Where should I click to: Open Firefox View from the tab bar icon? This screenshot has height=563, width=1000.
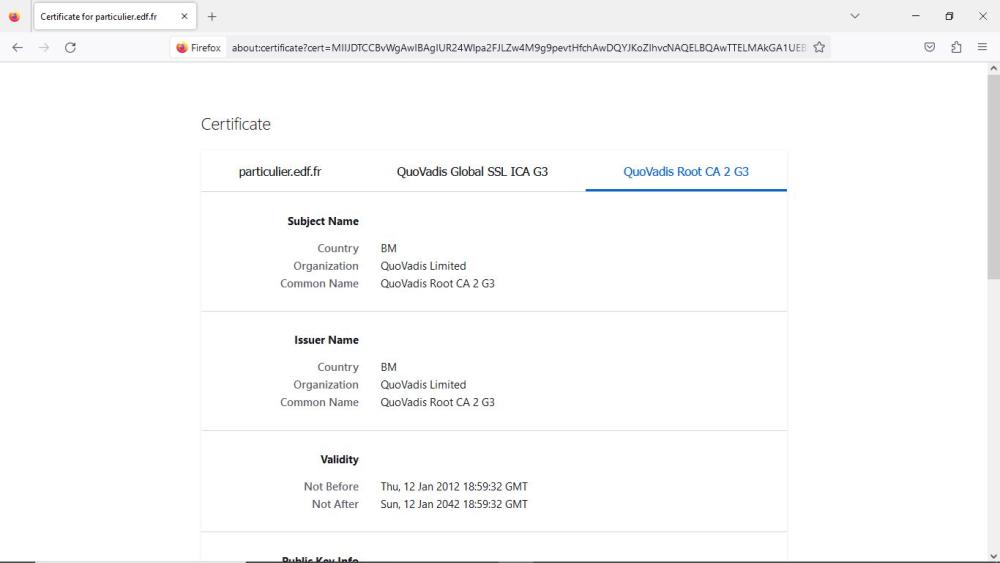[x=14, y=17]
